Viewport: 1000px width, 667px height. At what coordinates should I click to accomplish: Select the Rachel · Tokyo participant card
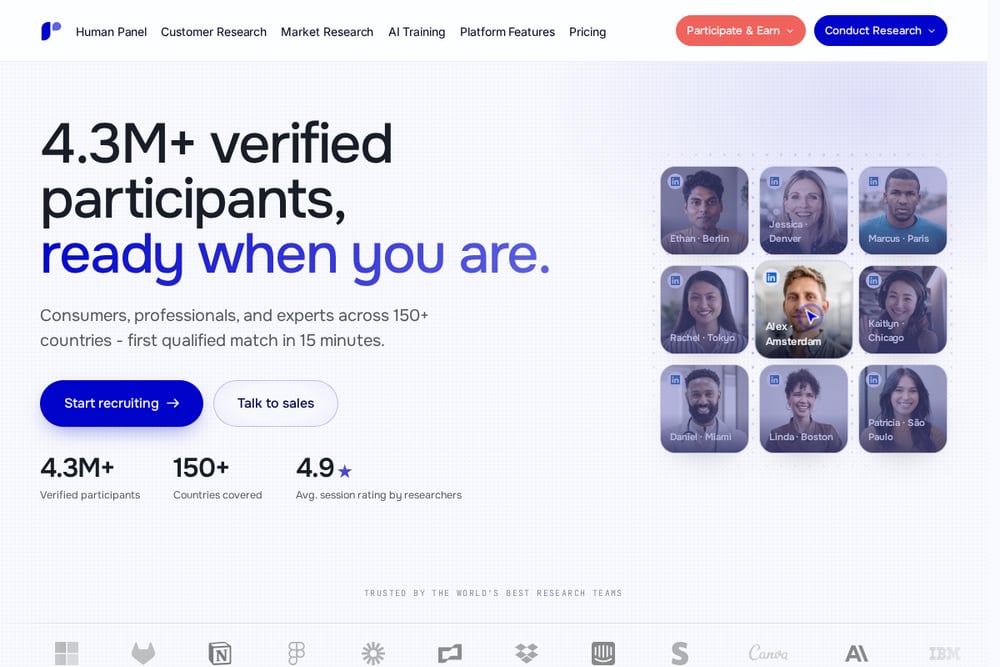pos(704,309)
